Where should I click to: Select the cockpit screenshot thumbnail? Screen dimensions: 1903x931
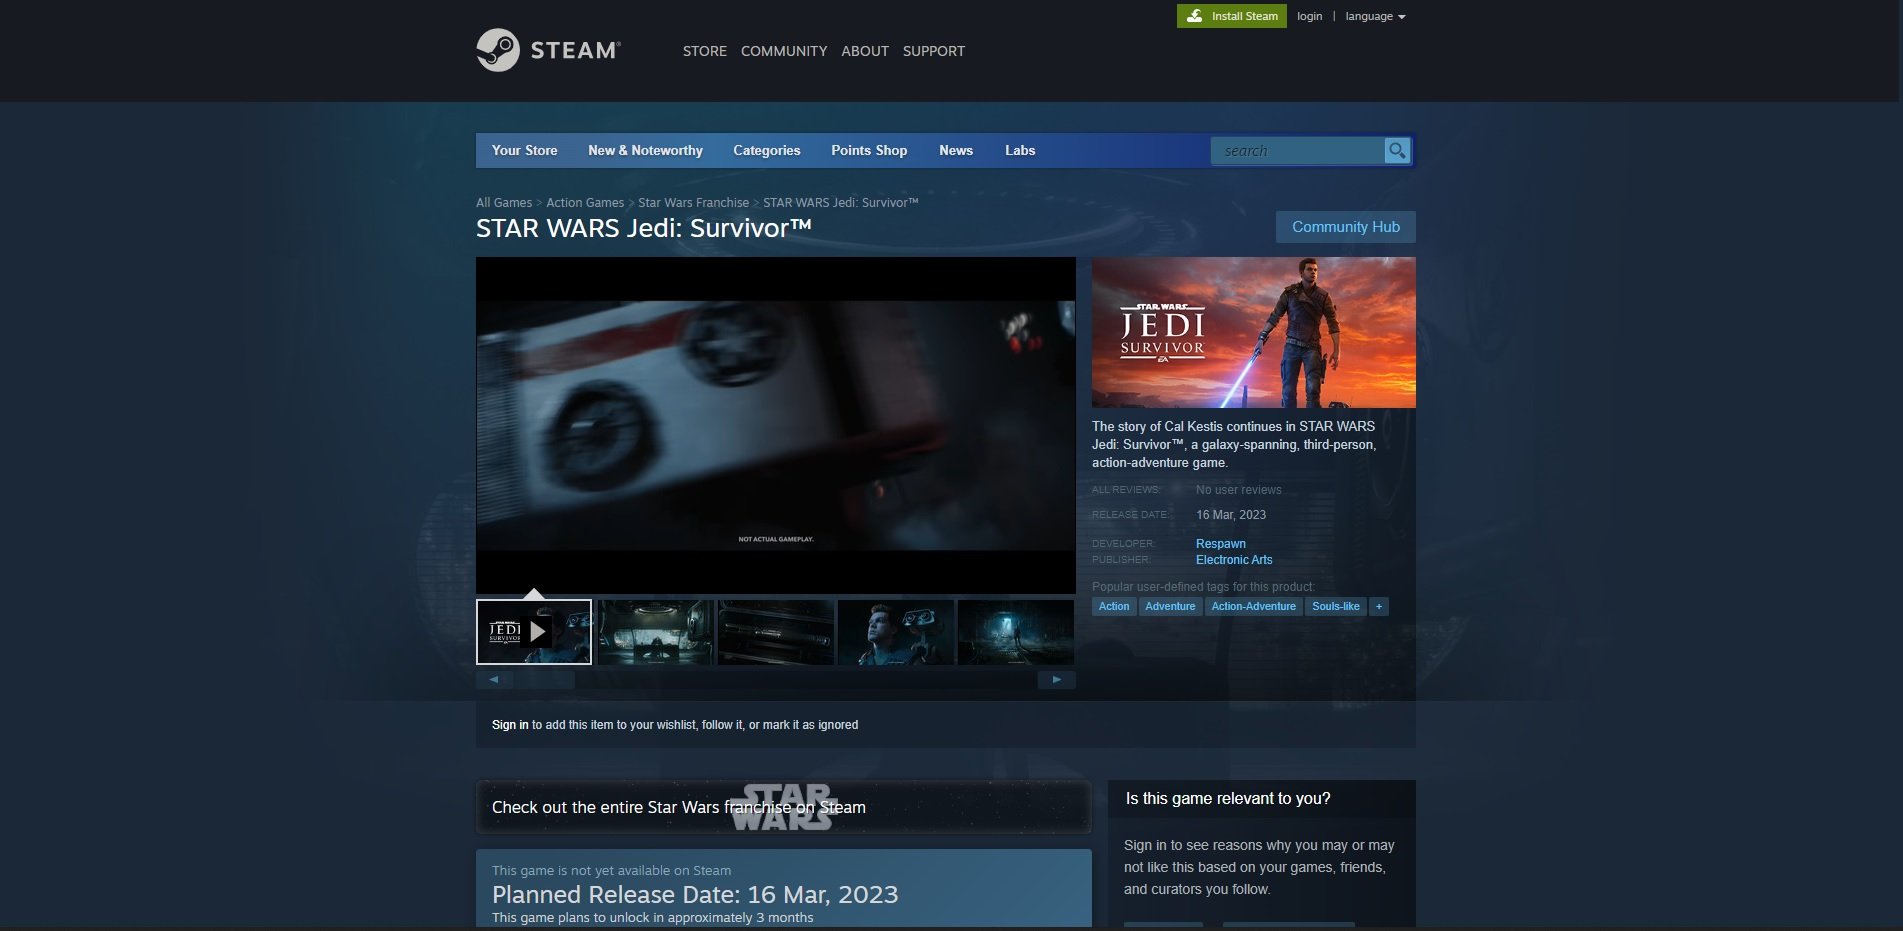(655, 632)
